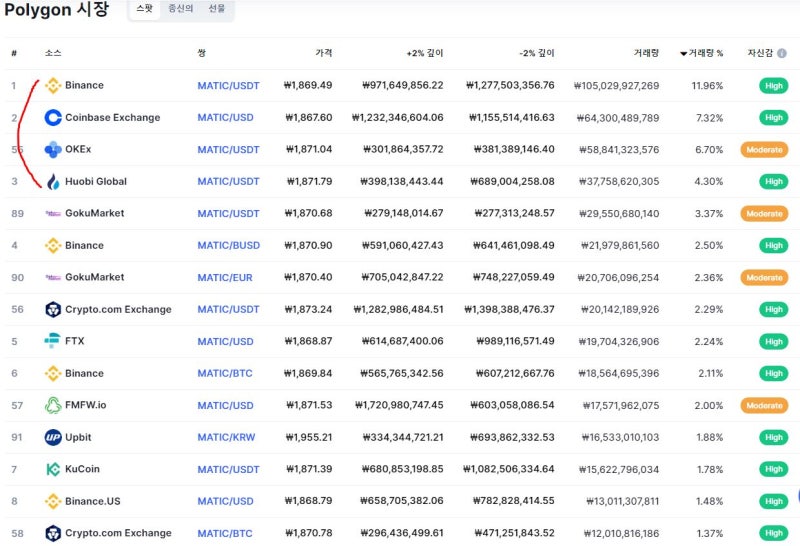This screenshot has width=800, height=546.
Task: Toggle sort arrow on 거래량 % column
Action: (683, 54)
